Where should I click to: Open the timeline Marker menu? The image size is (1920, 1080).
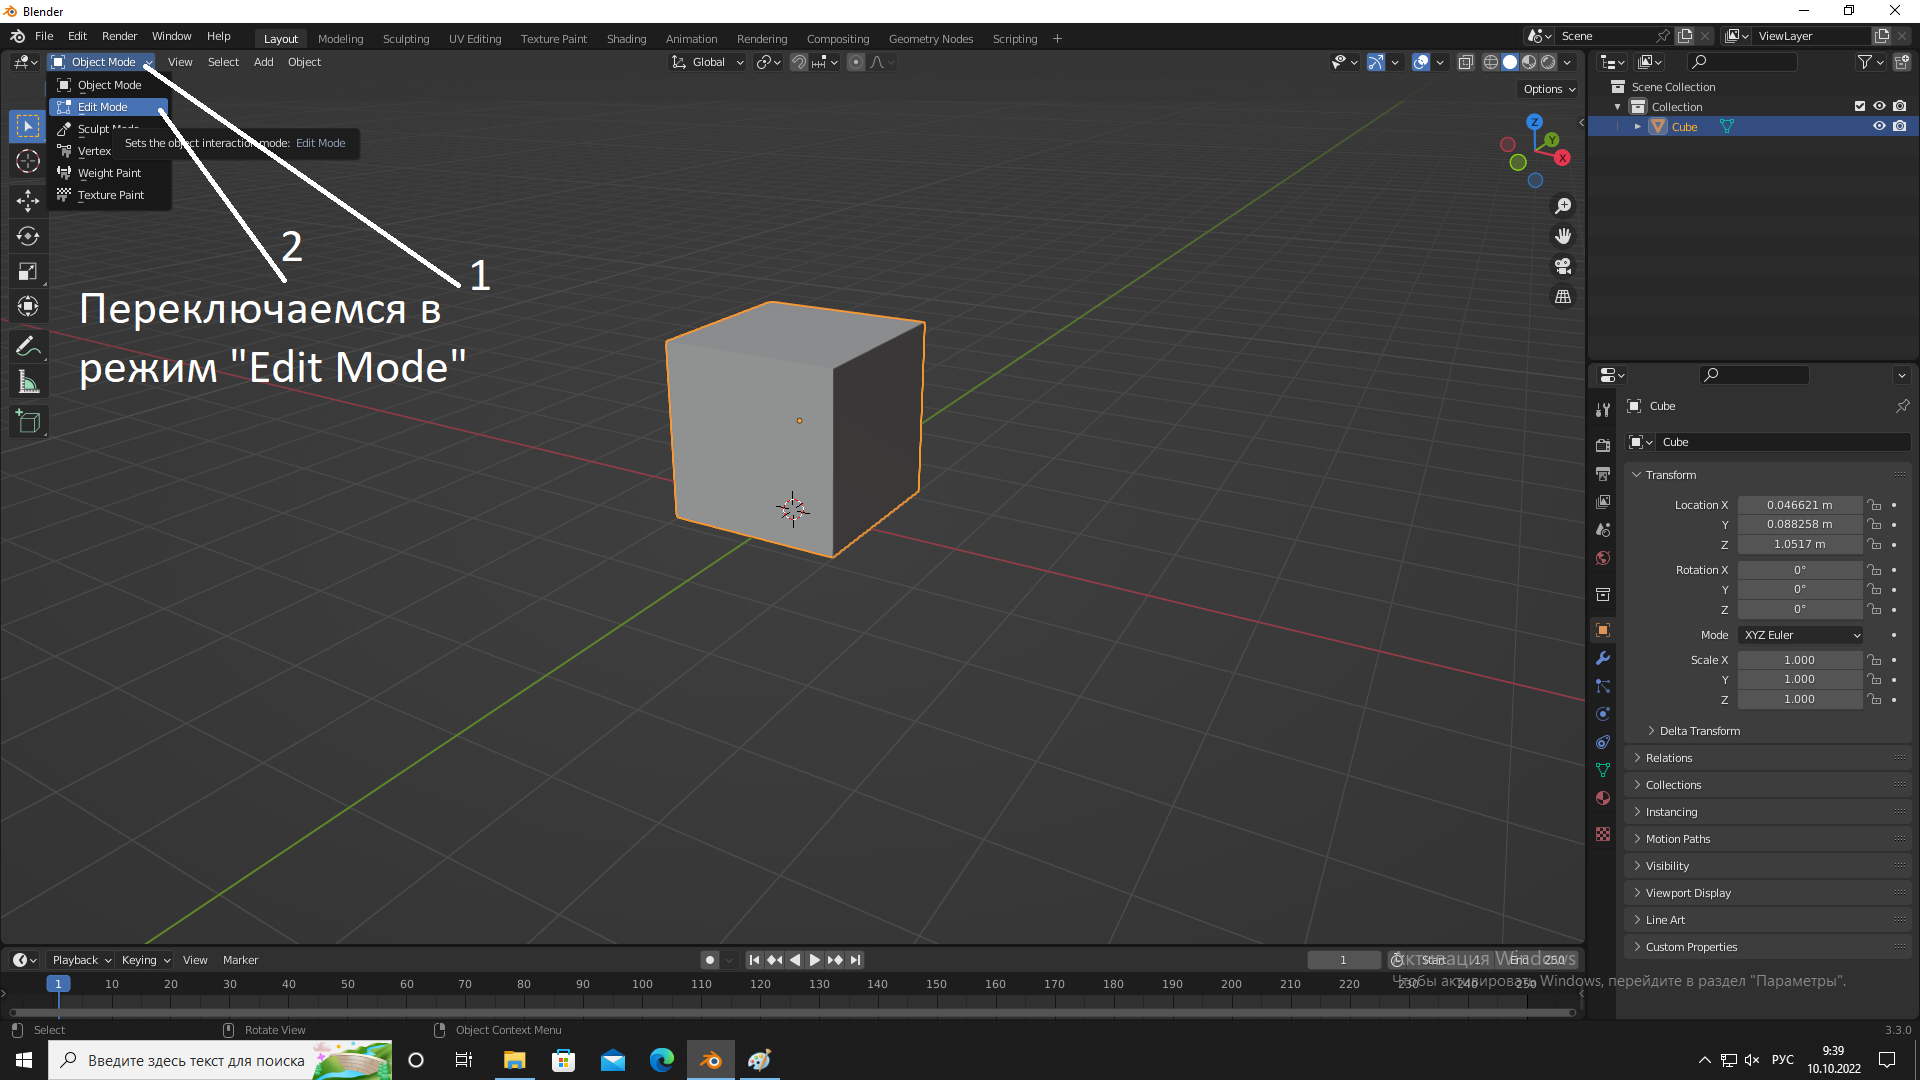click(x=240, y=960)
